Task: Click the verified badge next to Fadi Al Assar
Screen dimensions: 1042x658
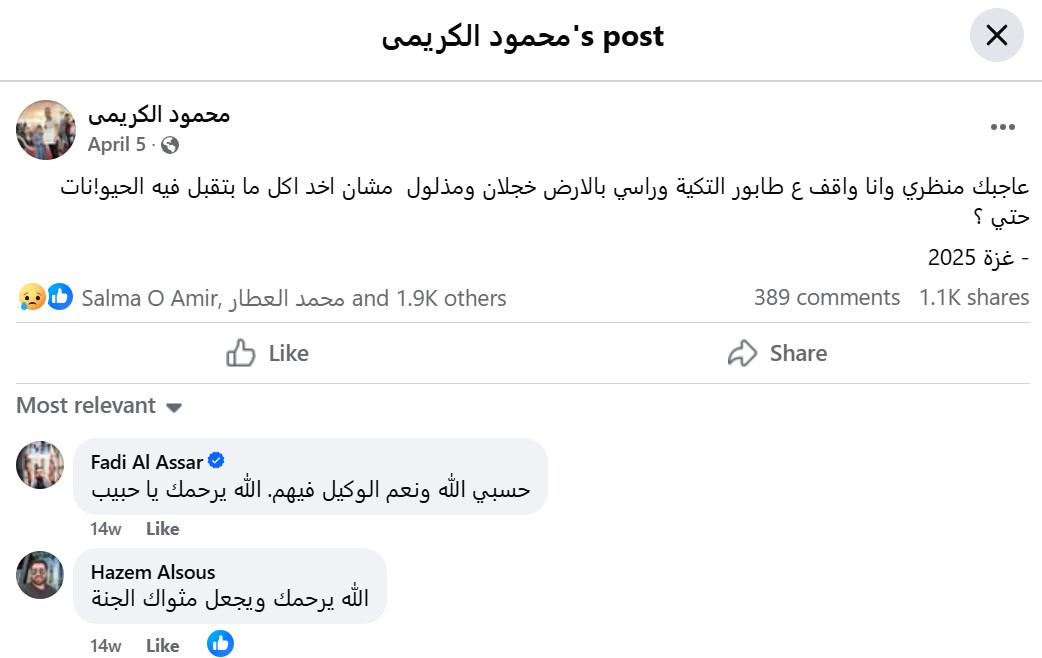Action: [x=216, y=460]
